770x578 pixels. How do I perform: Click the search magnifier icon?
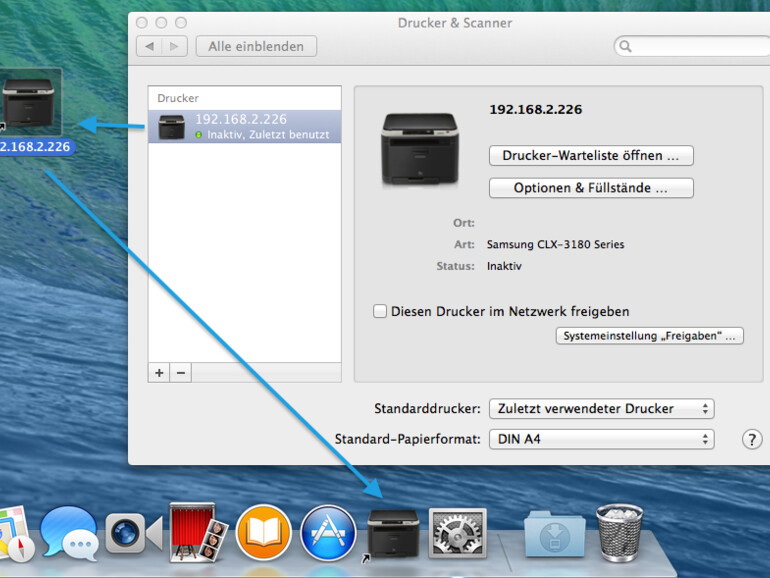[x=625, y=47]
